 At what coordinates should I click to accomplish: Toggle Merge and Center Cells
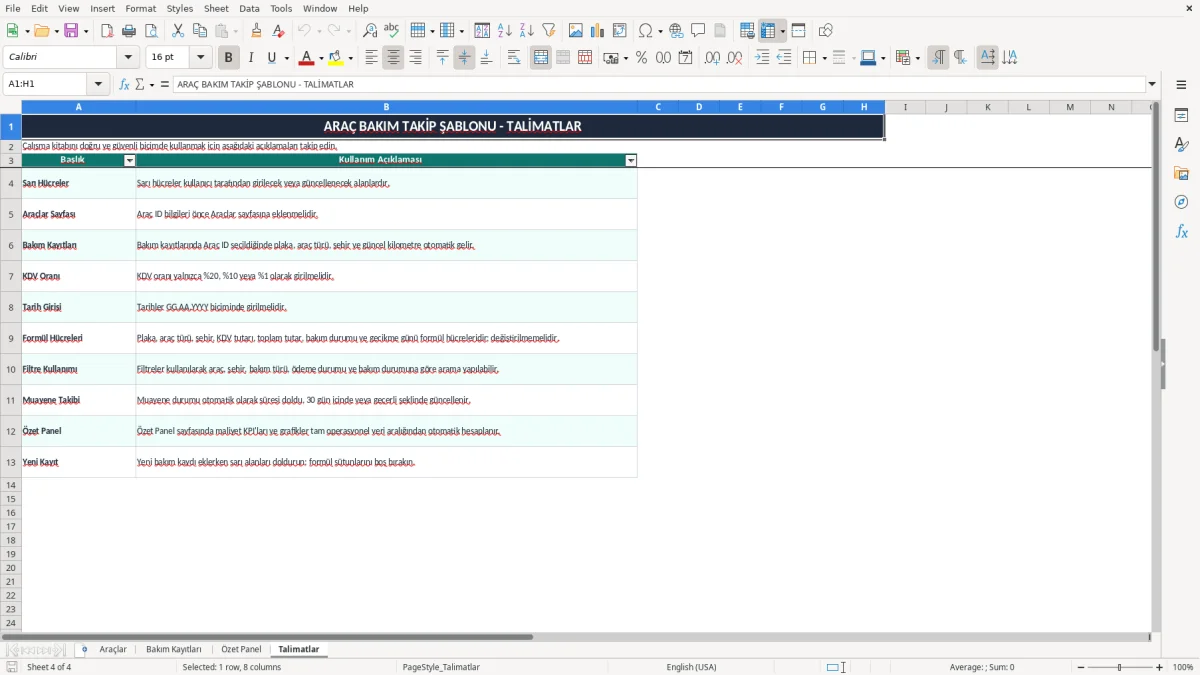541,58
